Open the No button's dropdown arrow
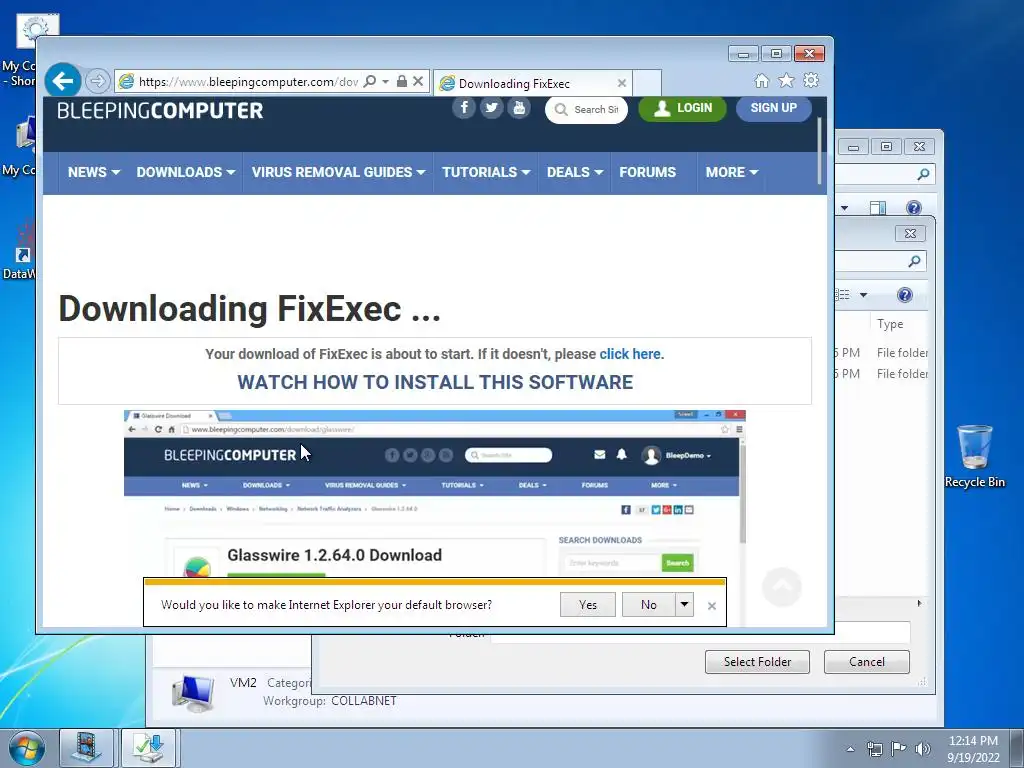This screenshot has height=768, width=1024. coord(684,605)
